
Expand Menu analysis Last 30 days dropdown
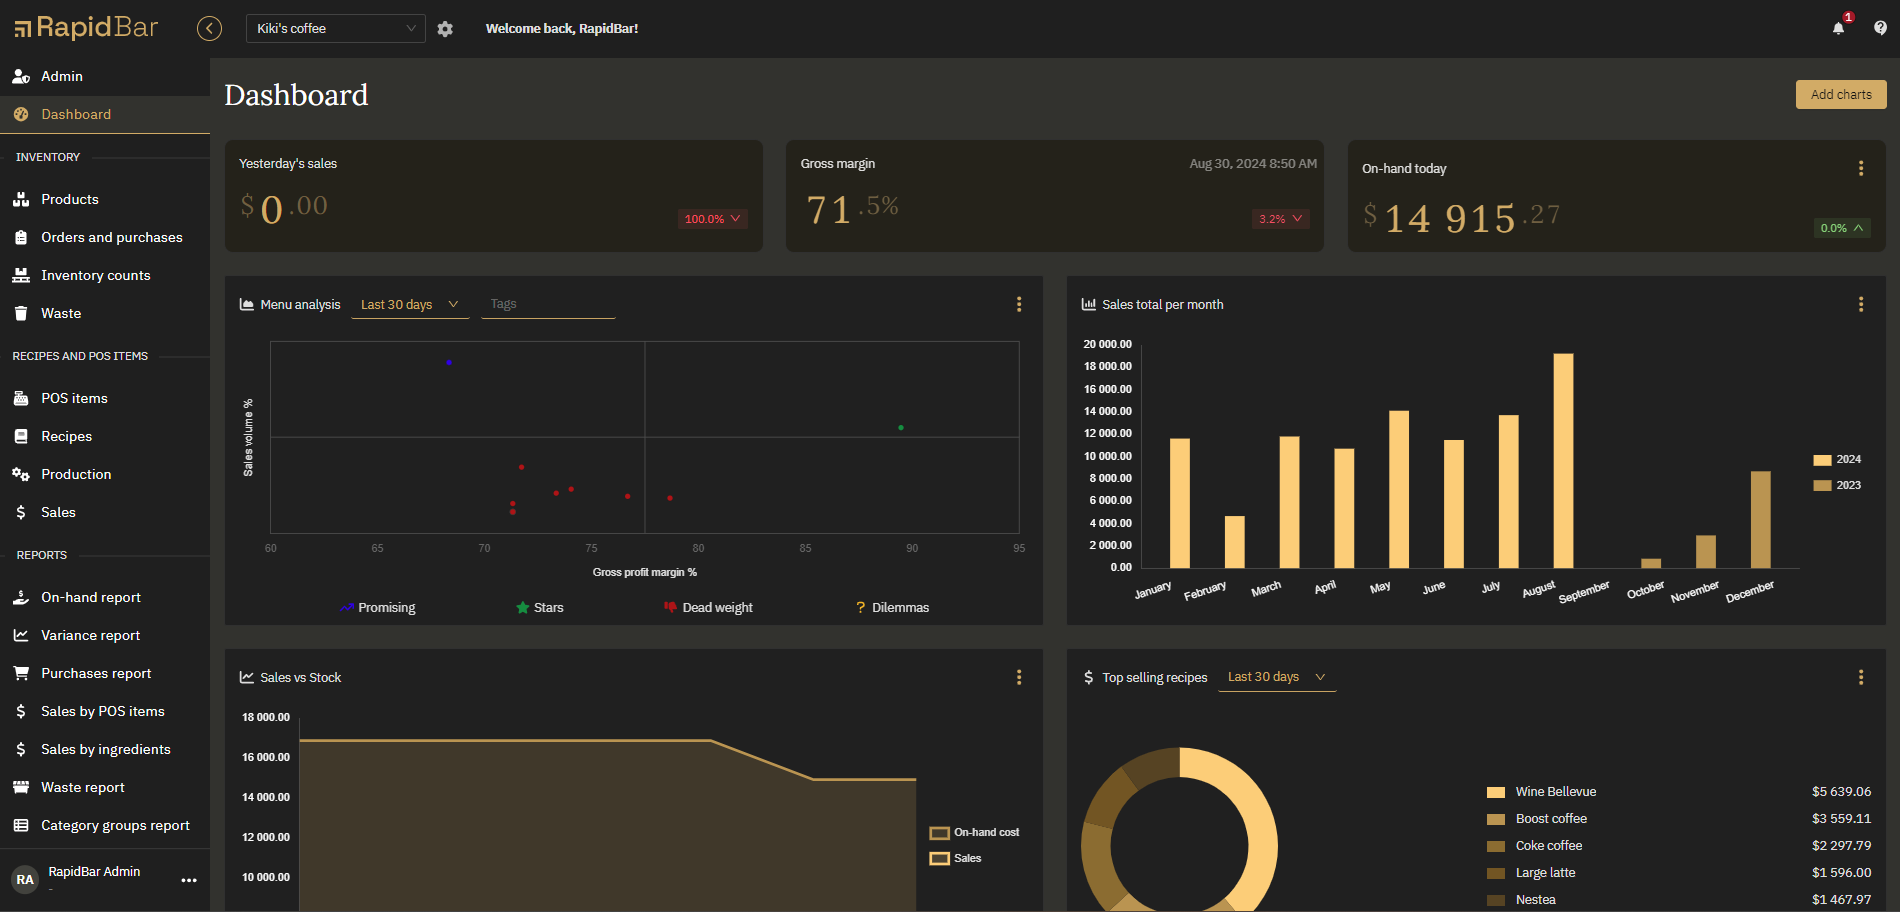pyautogui.click(x=409, y=305)
